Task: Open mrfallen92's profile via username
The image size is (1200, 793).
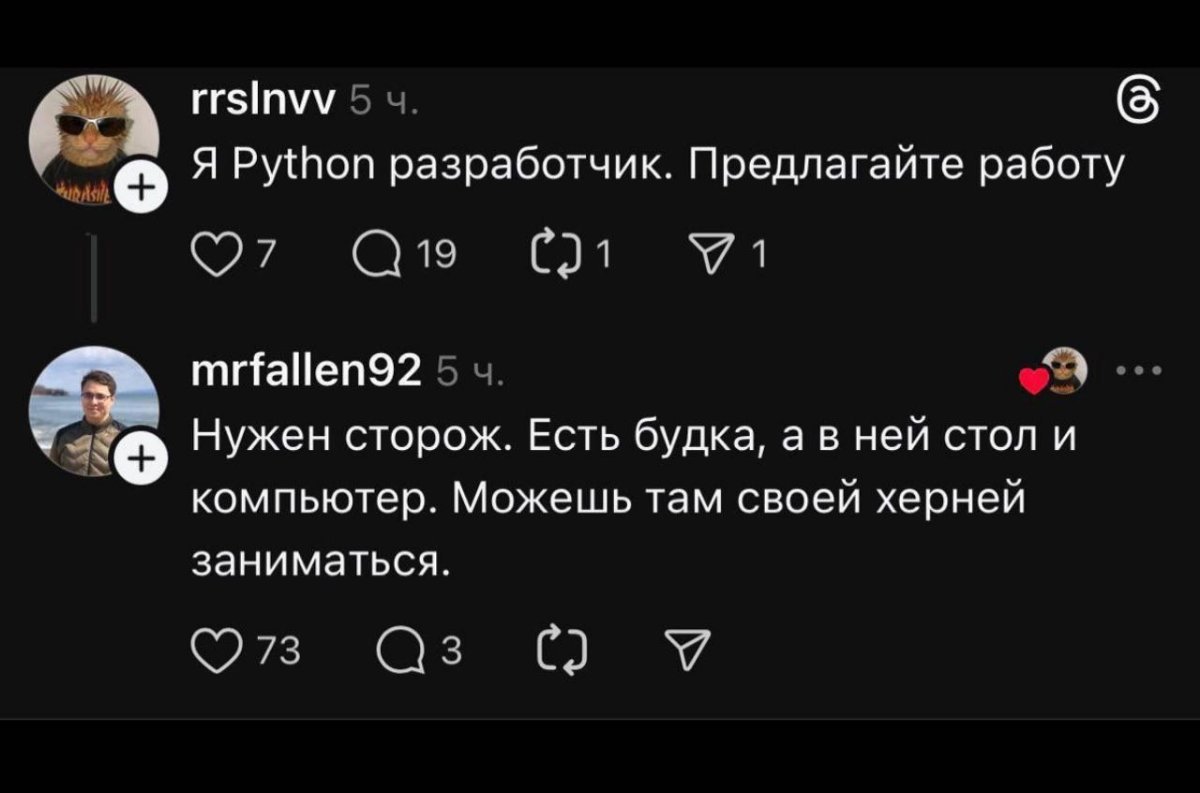Action: [x=305, y=372]
